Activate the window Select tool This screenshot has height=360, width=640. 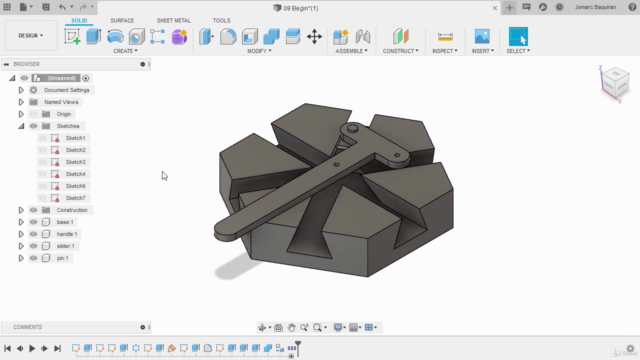click(x=518, y=36)
